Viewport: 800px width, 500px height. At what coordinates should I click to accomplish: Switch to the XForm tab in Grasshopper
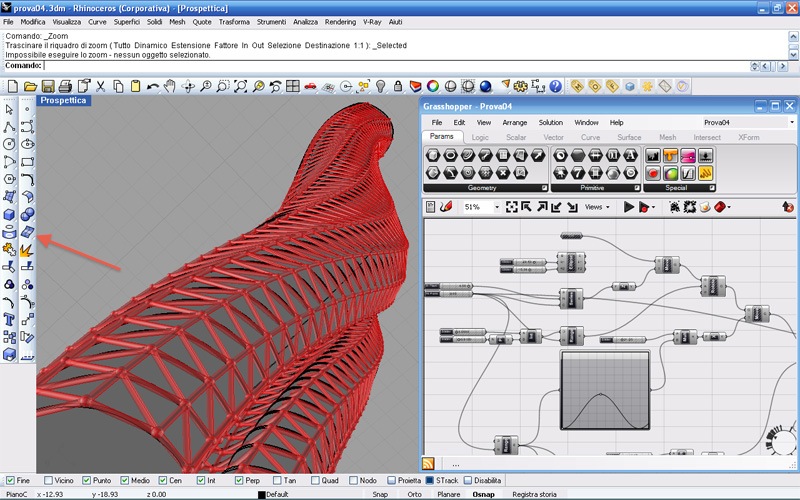coord(749,137)
